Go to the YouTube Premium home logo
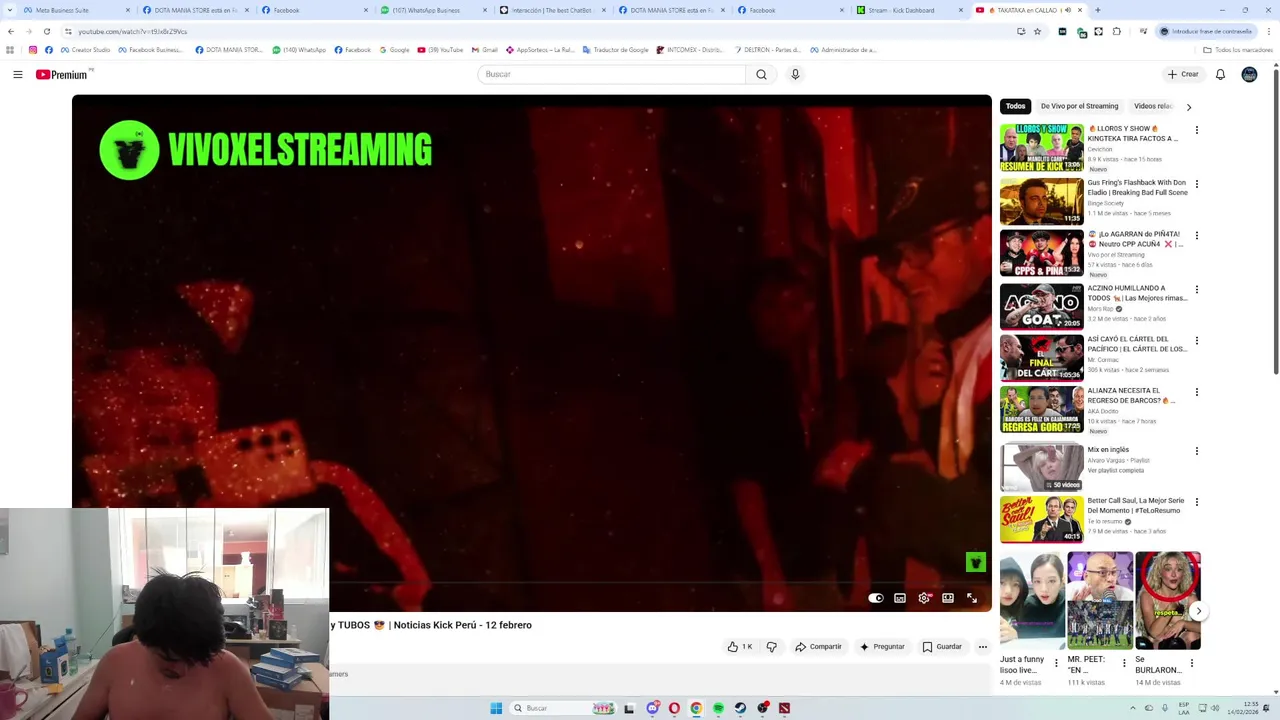This screenshot has height=720, width=1280. pyautogui.click(x=62, y=74)
